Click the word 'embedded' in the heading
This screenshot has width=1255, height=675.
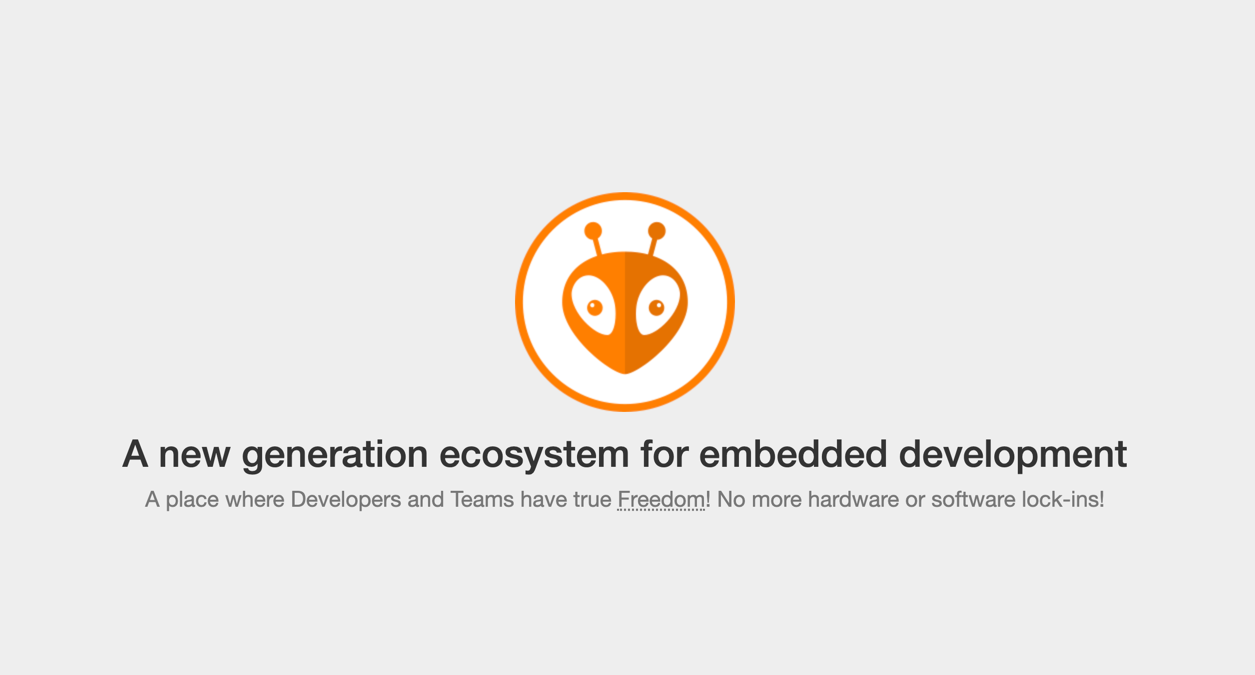(793, 454)
